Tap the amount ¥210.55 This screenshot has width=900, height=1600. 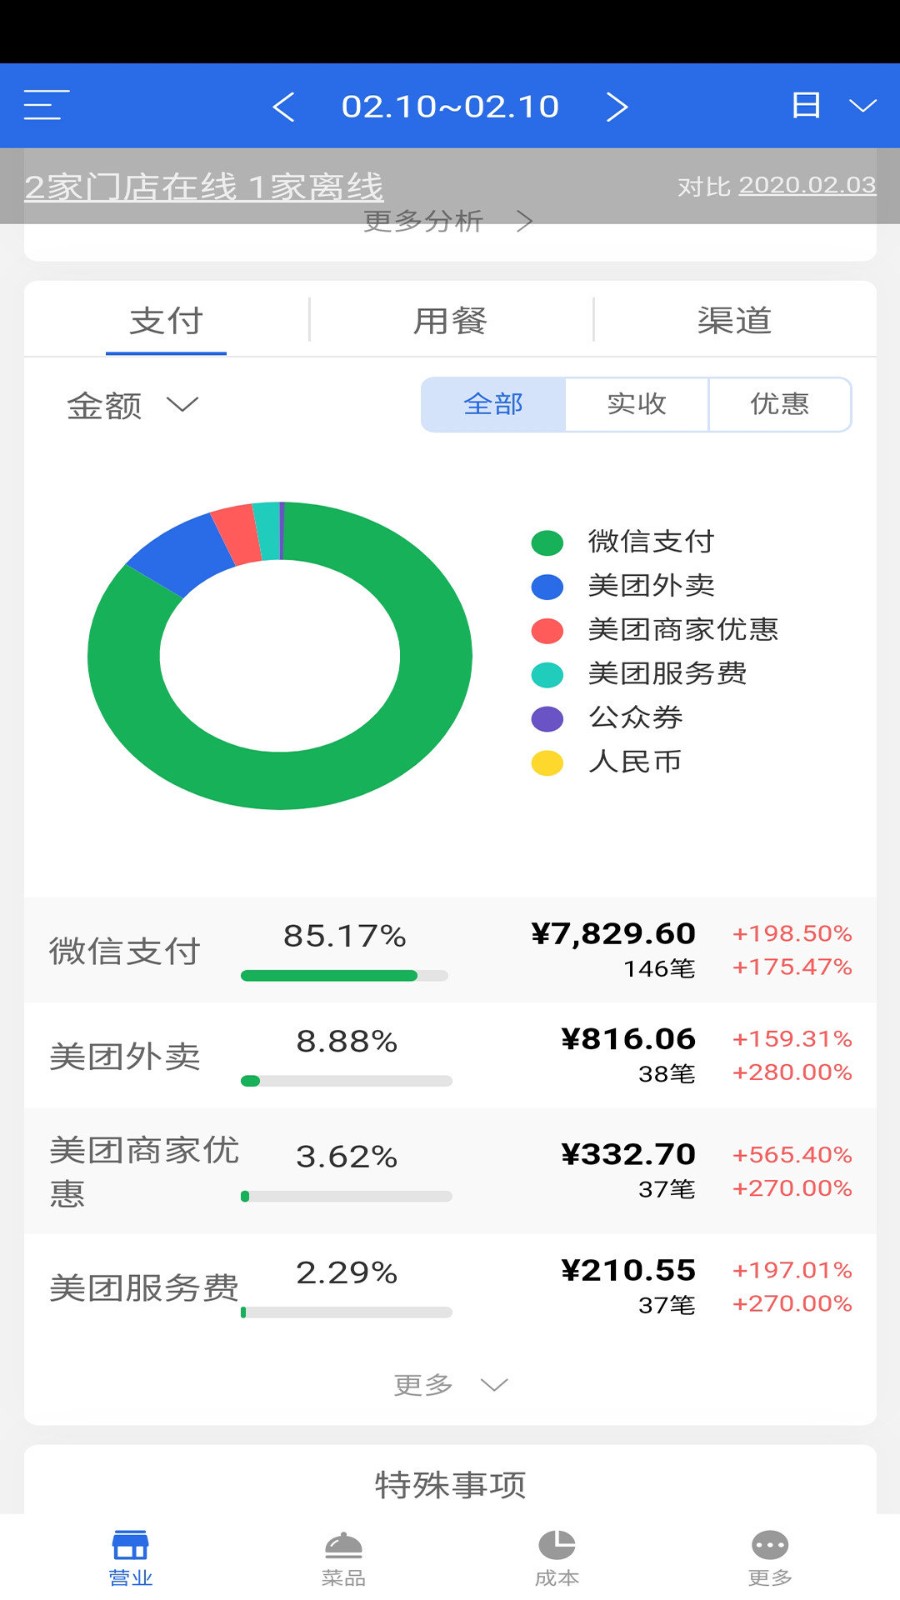tap(628, 1270)
